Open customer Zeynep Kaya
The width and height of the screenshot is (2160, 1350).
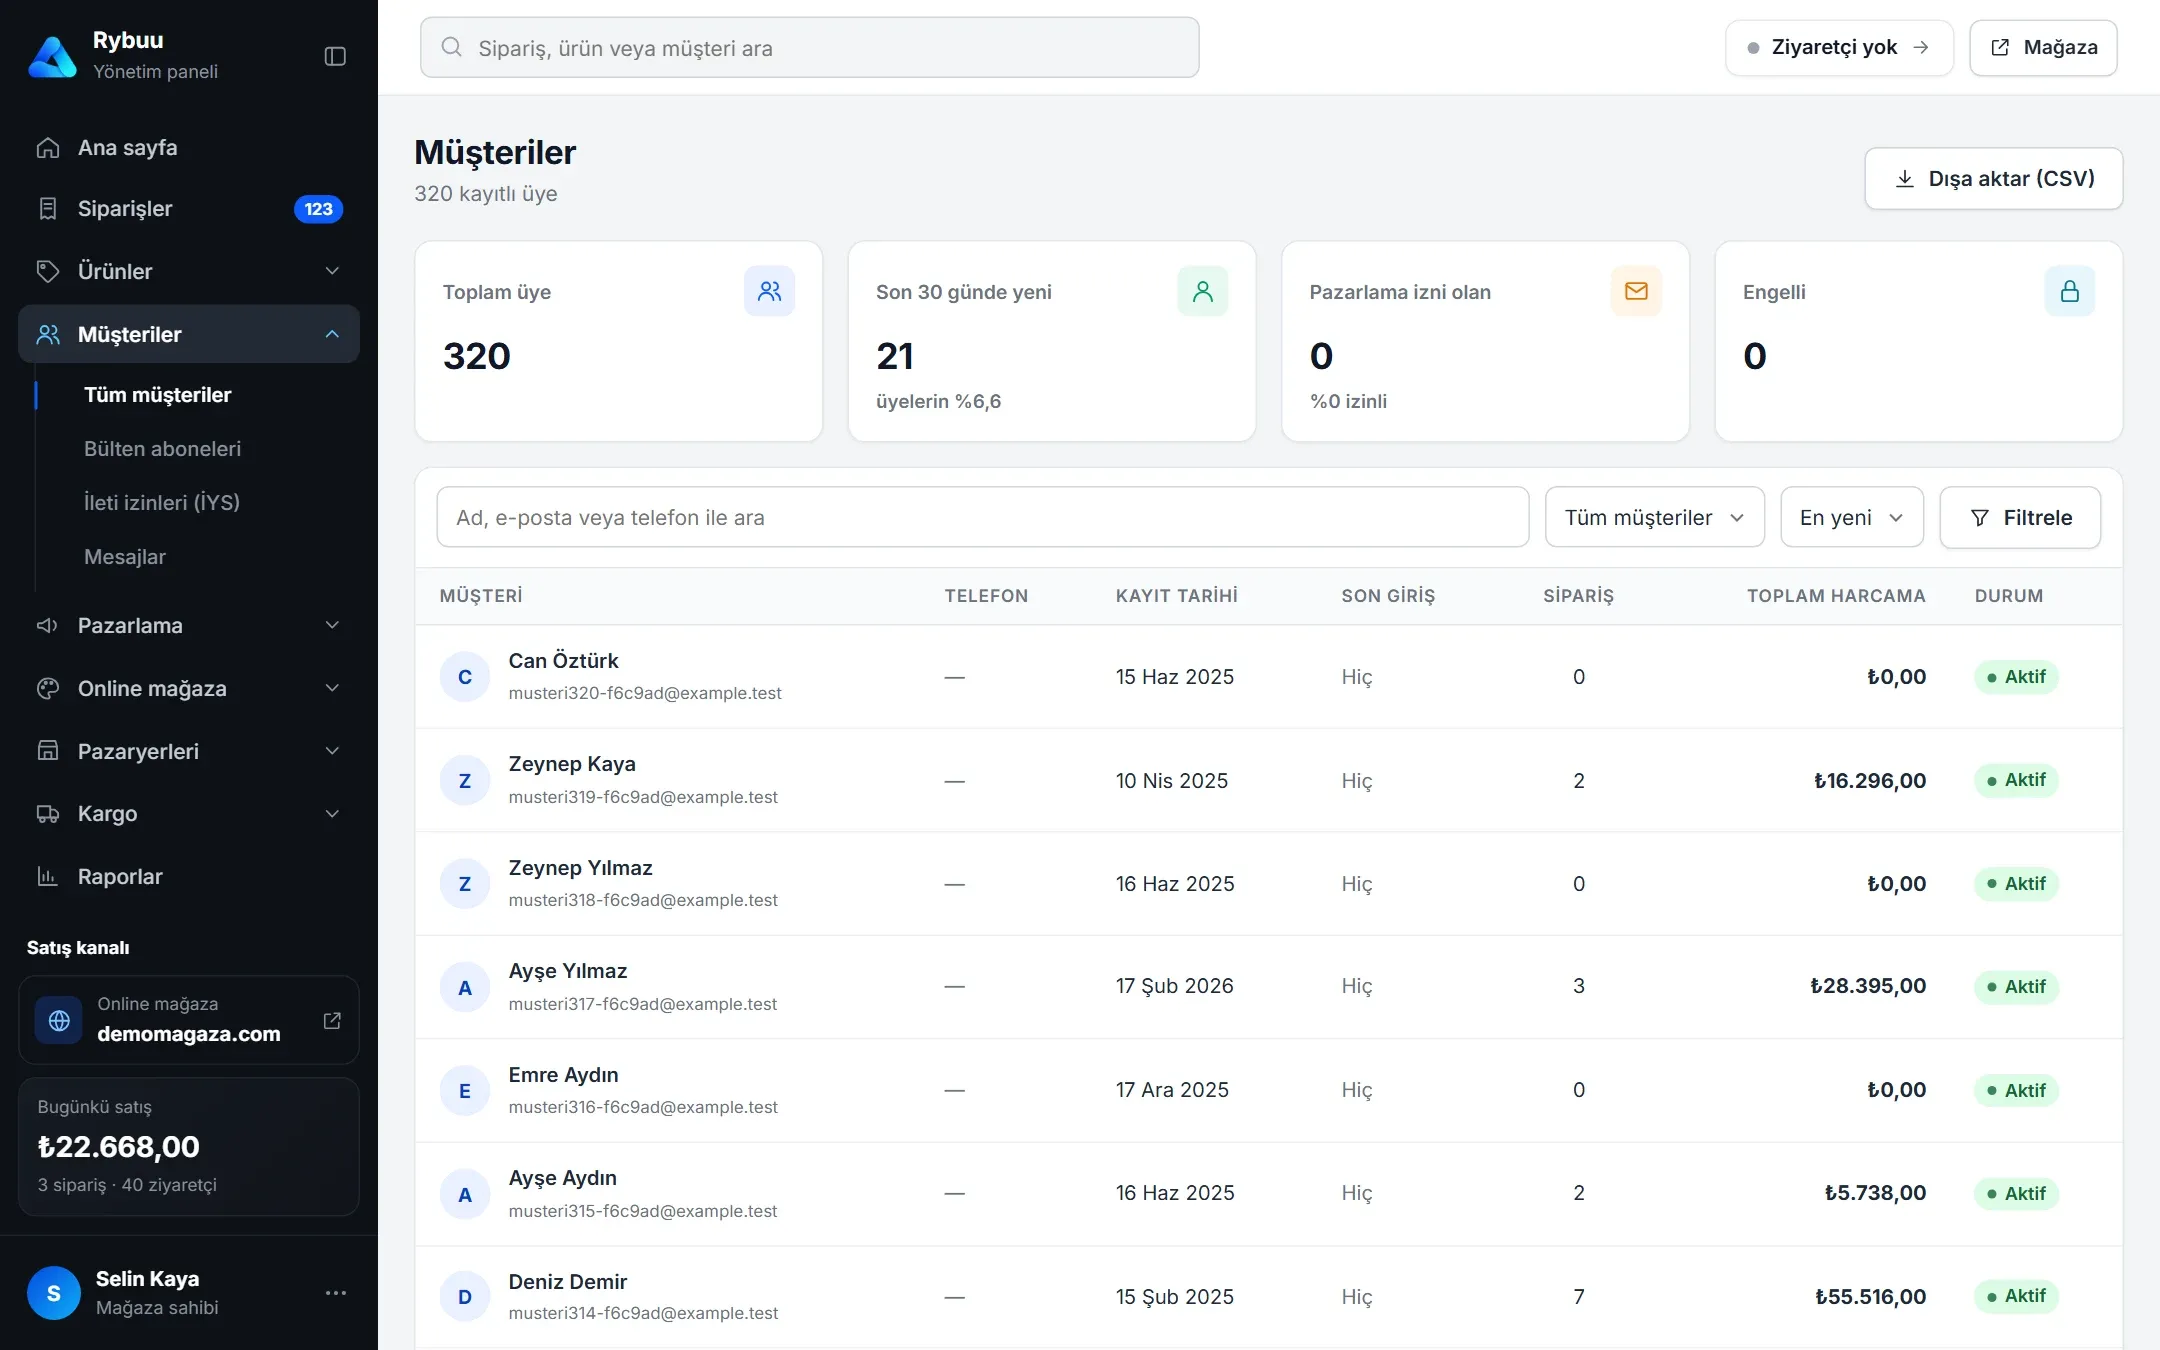coord(572,764)
